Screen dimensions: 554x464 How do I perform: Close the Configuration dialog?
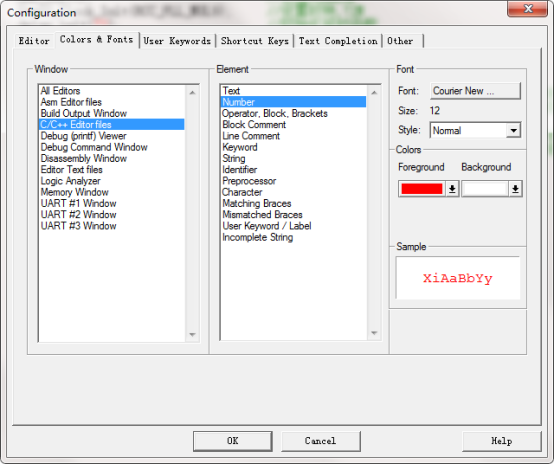click(527, 8)
